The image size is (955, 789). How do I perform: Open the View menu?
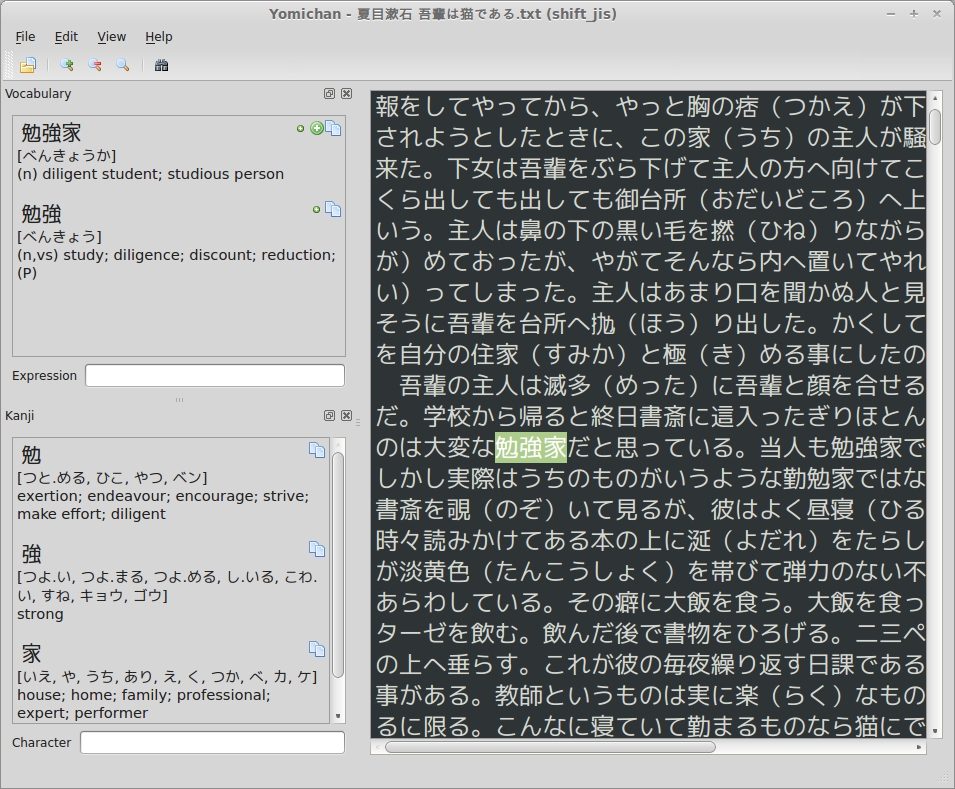click(x=111, y=37)
